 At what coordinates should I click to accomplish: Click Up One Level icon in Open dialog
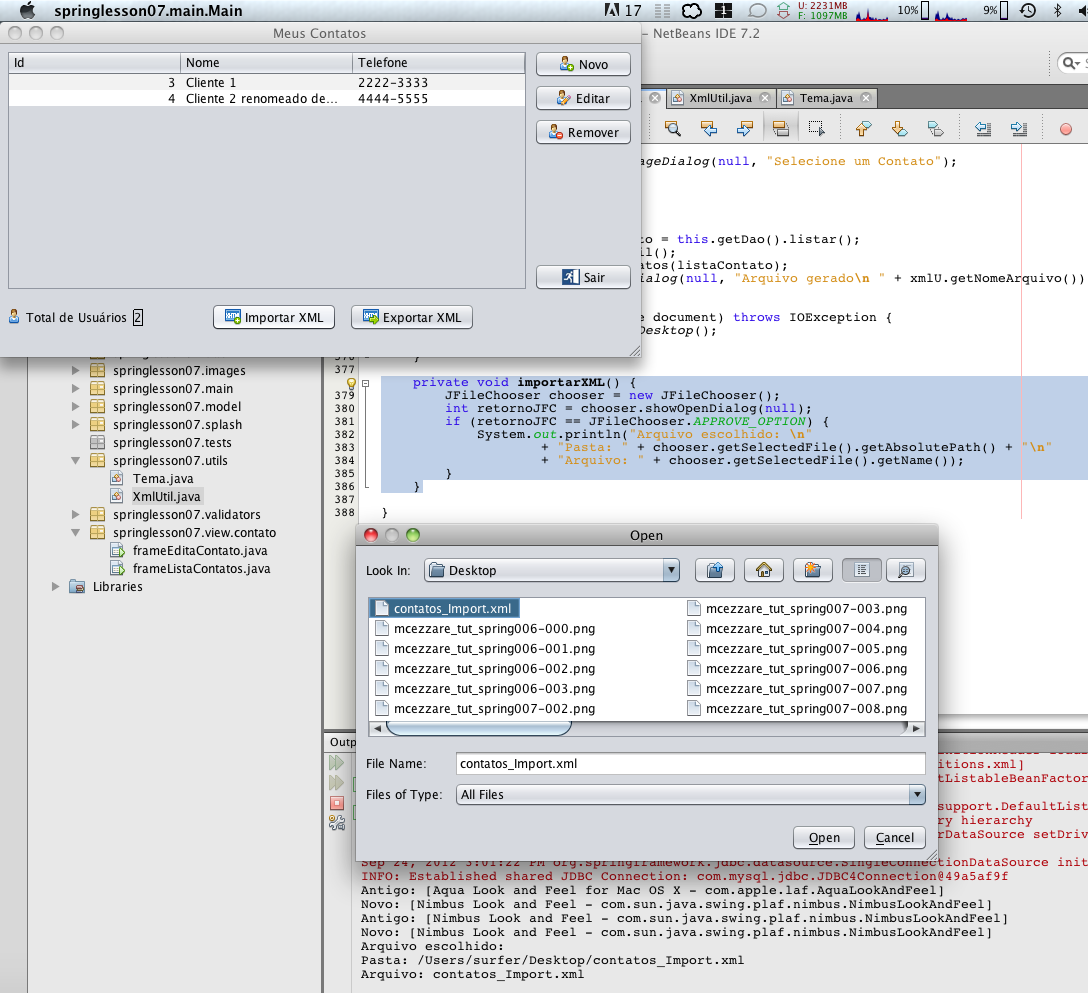click(715, 570)
